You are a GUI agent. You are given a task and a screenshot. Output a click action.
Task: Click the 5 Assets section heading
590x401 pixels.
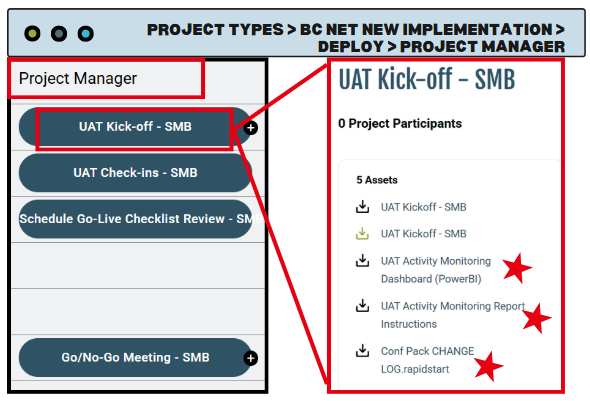tap(377, 180)
